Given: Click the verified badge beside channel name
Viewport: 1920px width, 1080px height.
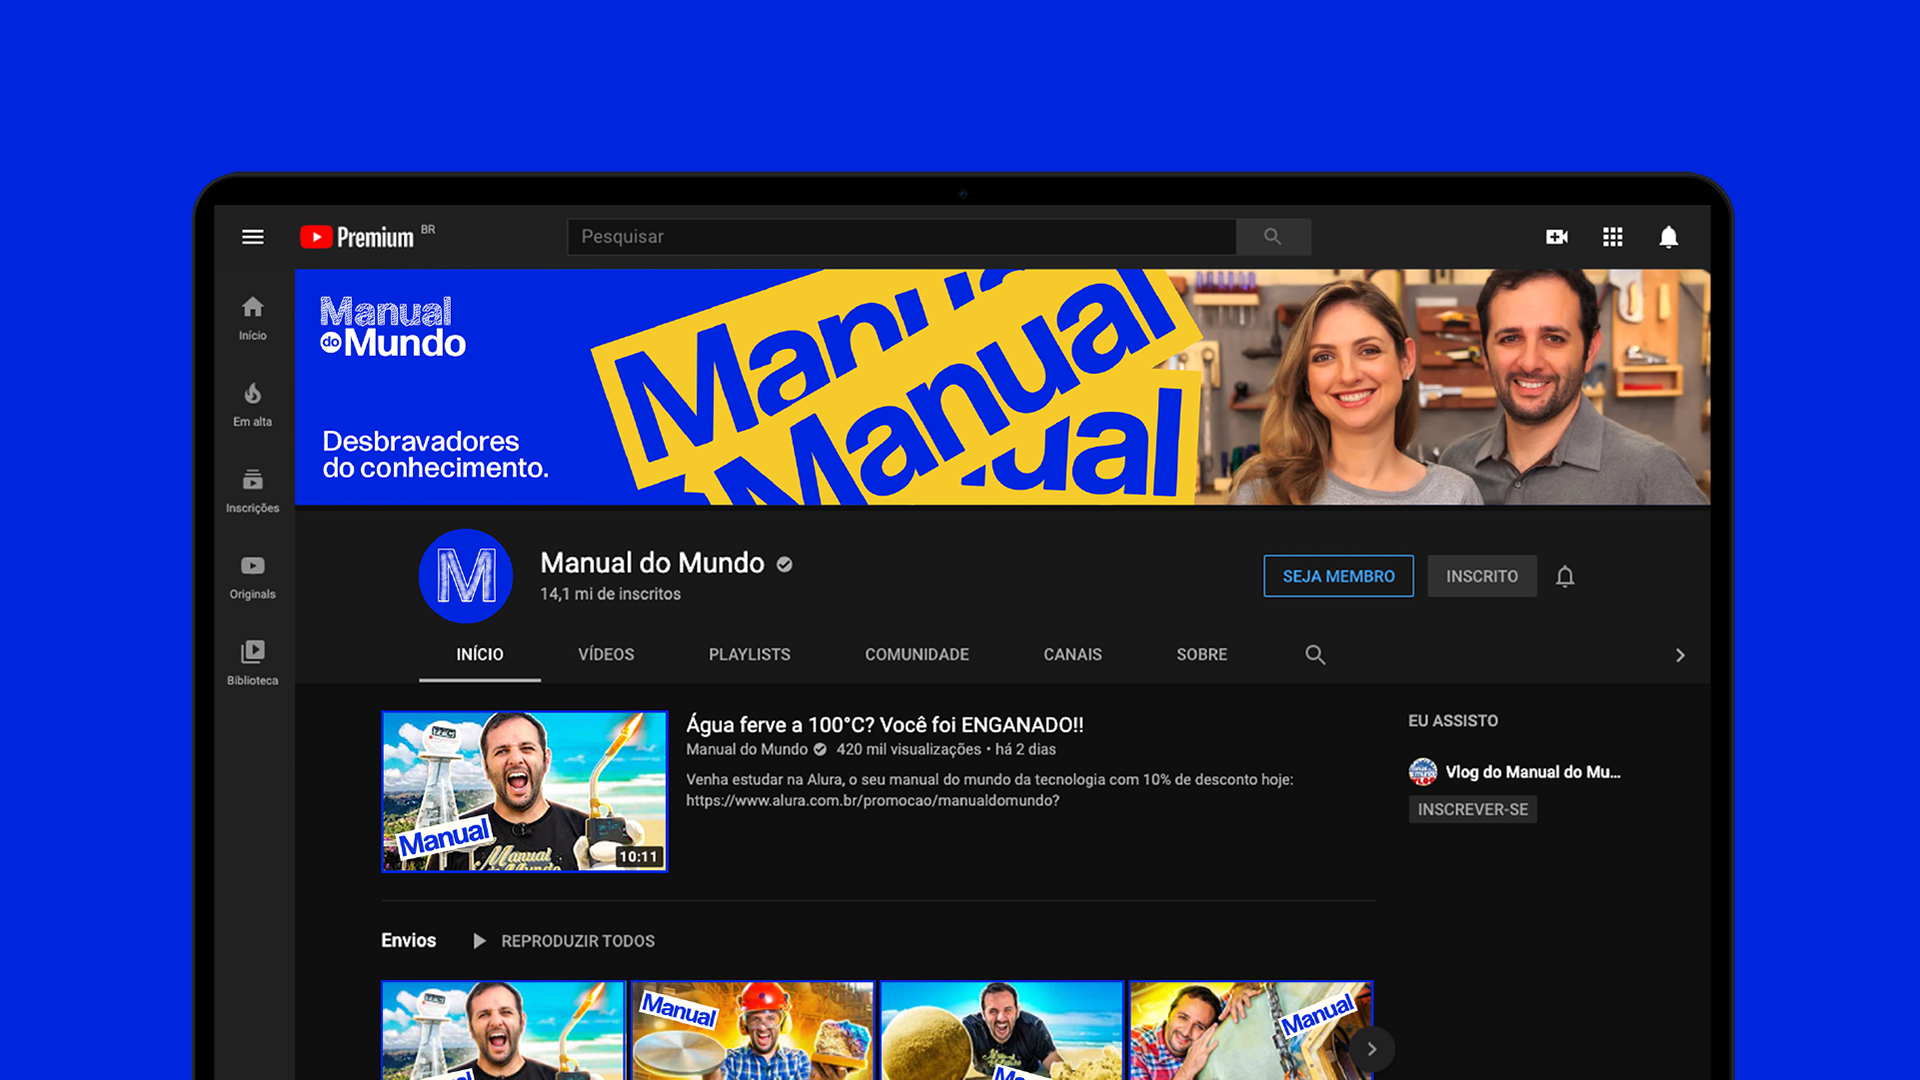Looking at the screenshot, I should [x=785, y=564].
